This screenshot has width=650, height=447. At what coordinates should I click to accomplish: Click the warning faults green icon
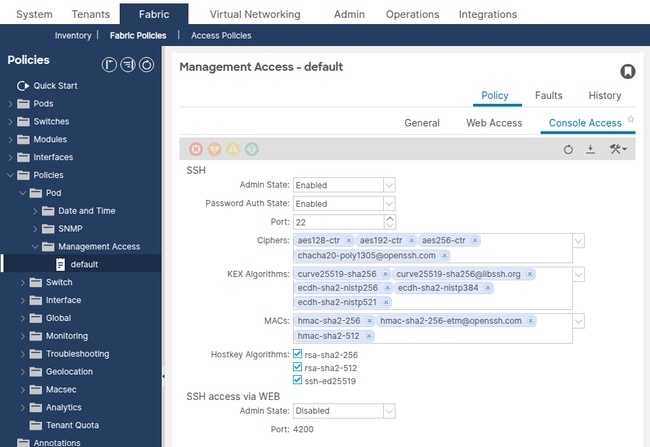coord(252,149)
